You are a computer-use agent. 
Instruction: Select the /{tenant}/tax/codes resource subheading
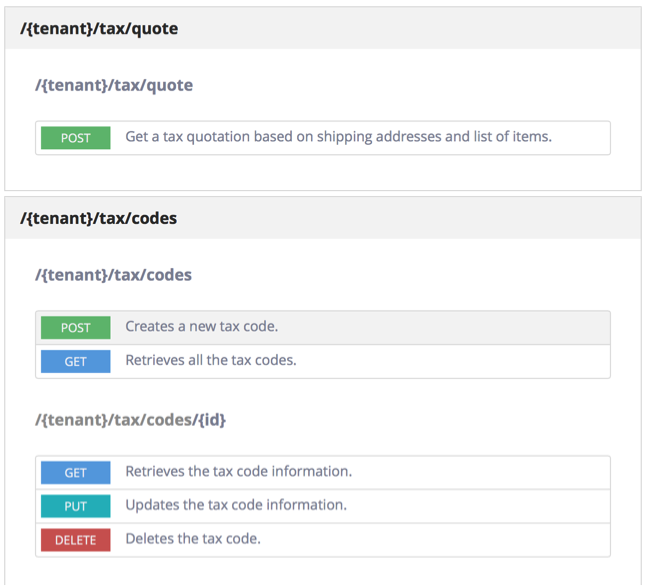[x=113, y=275]
